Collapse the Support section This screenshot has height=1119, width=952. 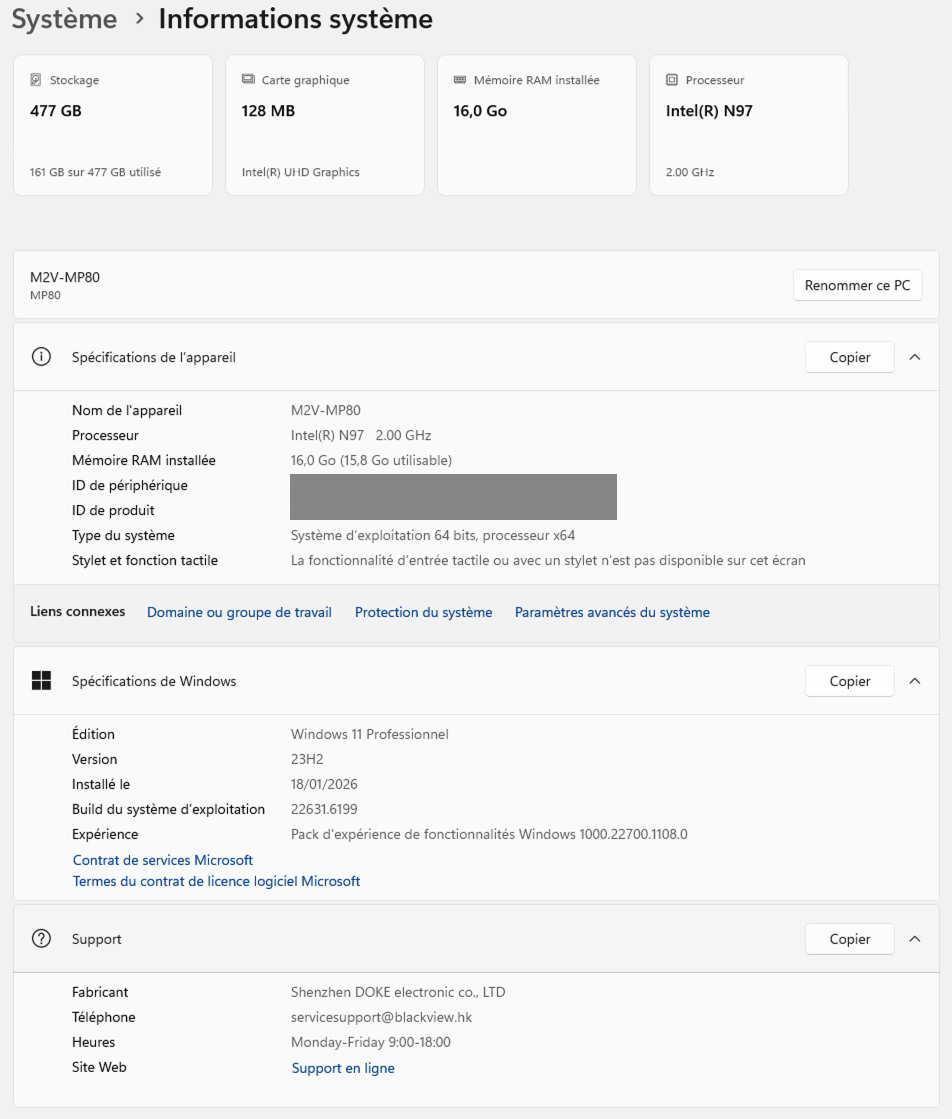915,938
